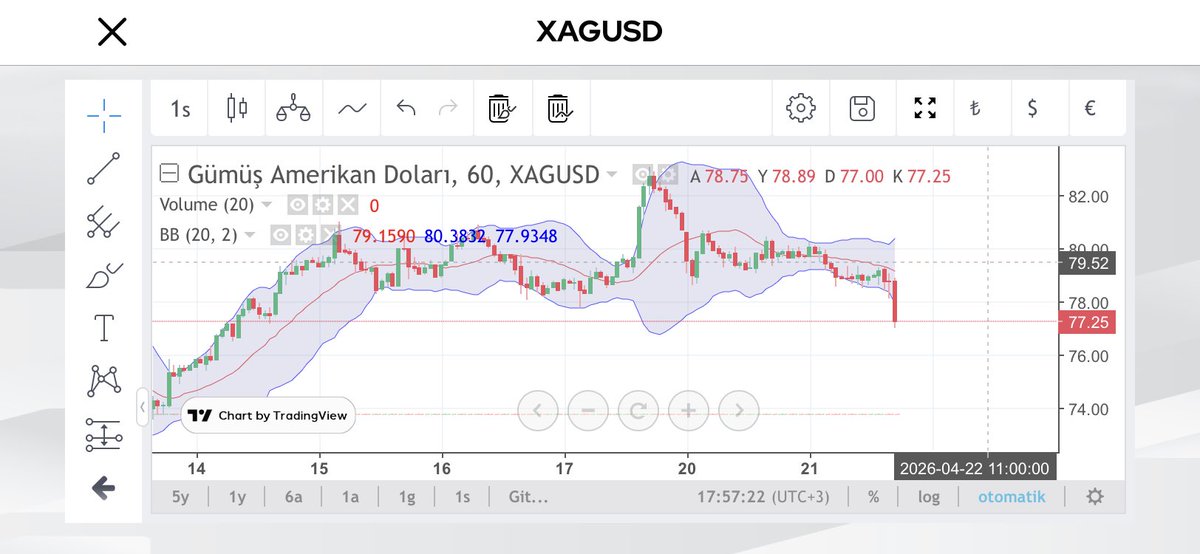Select the long/short position measurement tool
The image size is (1200, 554).
(103, 434)
